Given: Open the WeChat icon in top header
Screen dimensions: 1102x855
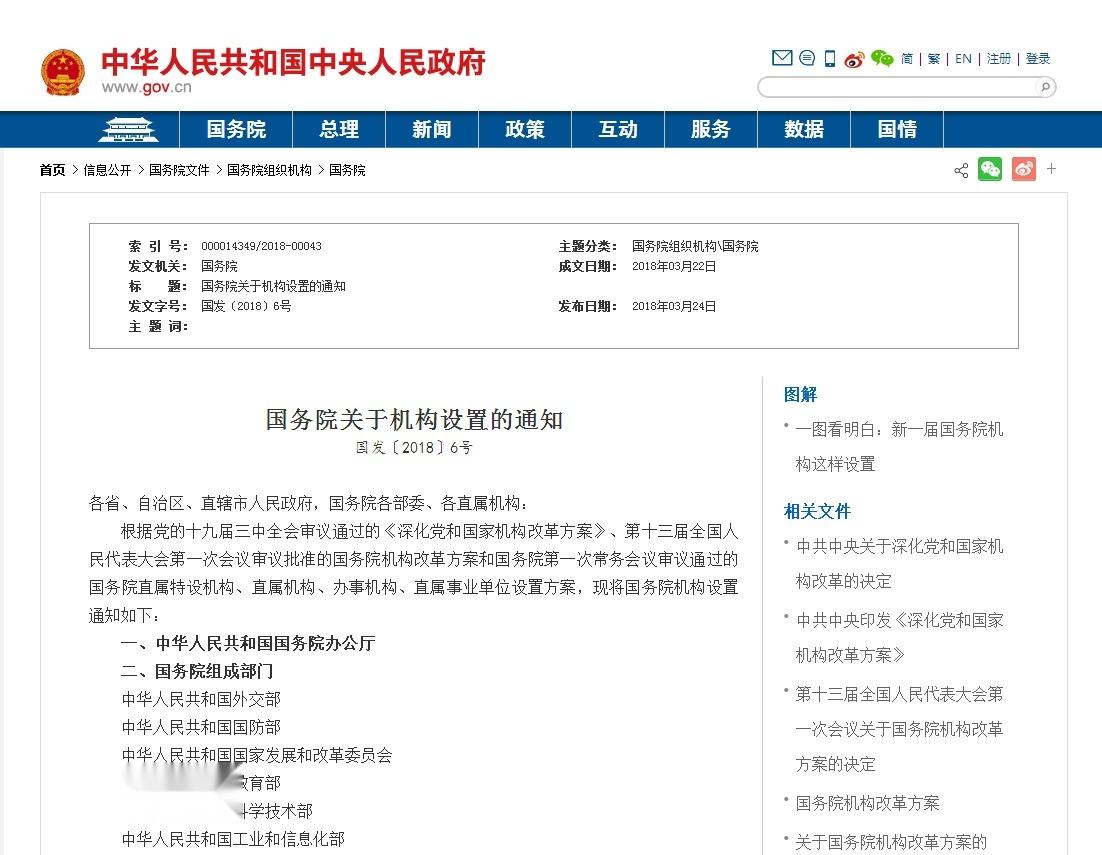Looking at the screenshot, I should pyautogui.click(x=881, y=58).
